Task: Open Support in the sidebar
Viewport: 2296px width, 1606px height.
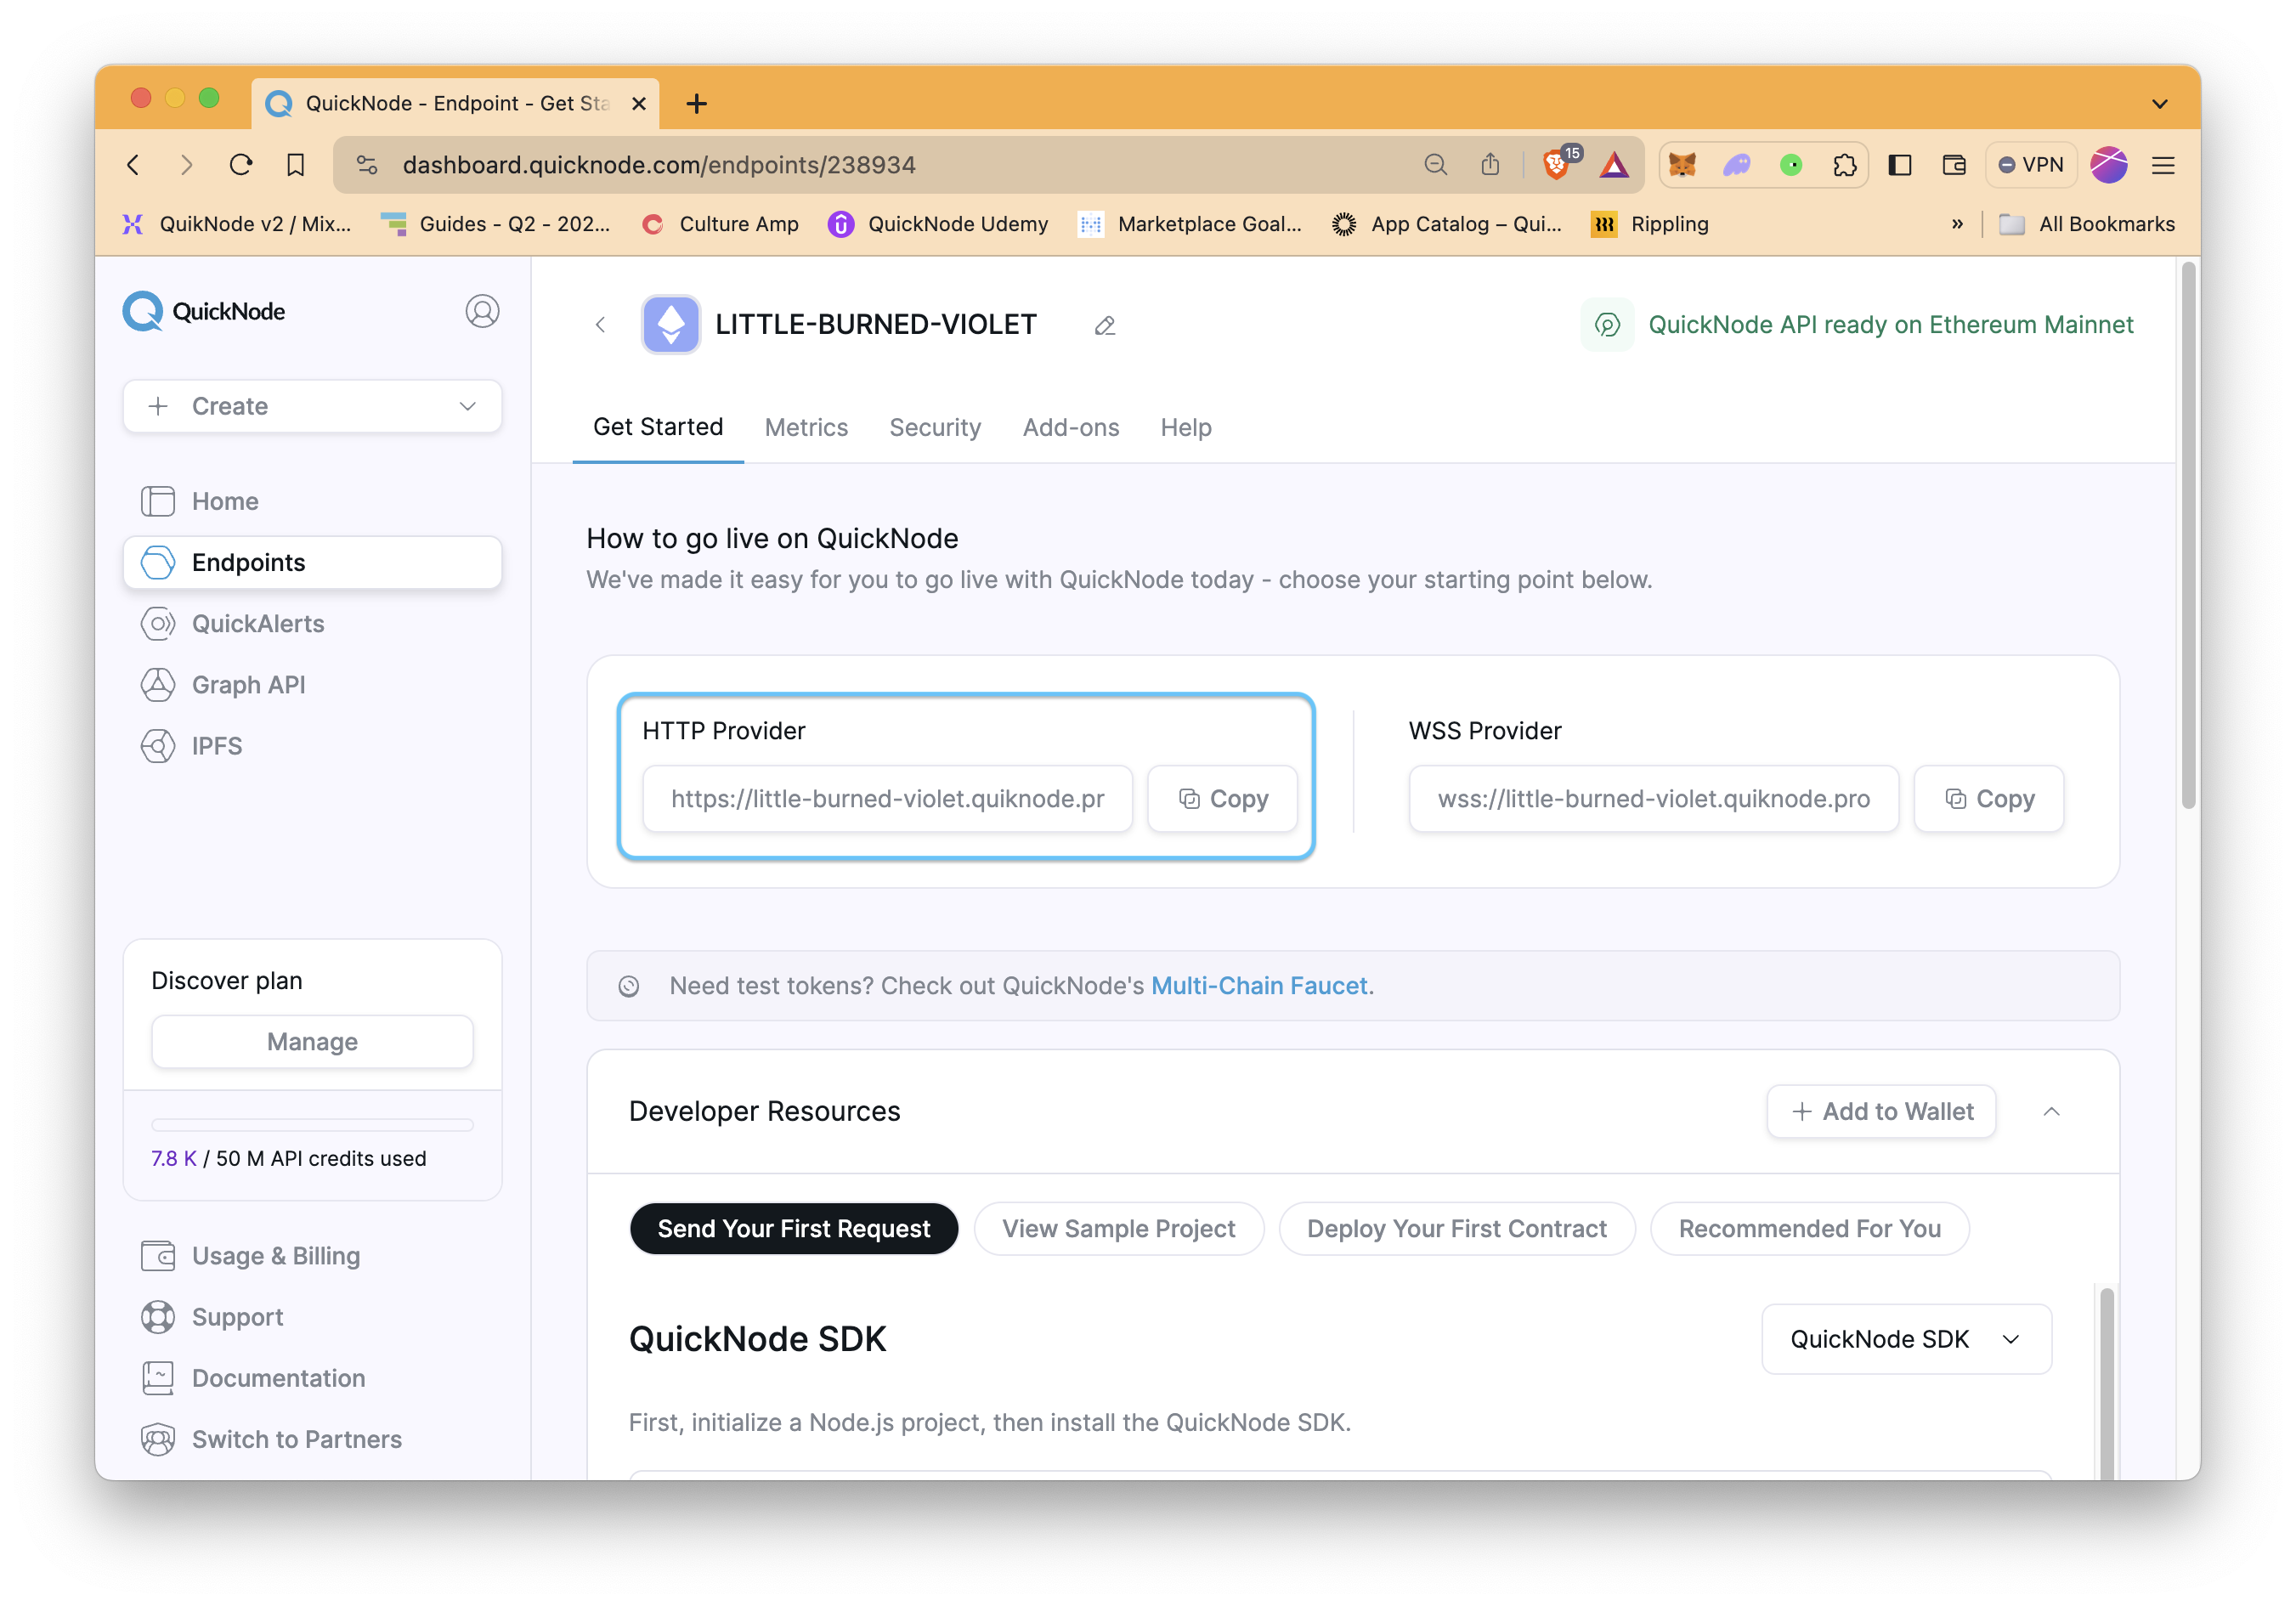Action: 312,1317
